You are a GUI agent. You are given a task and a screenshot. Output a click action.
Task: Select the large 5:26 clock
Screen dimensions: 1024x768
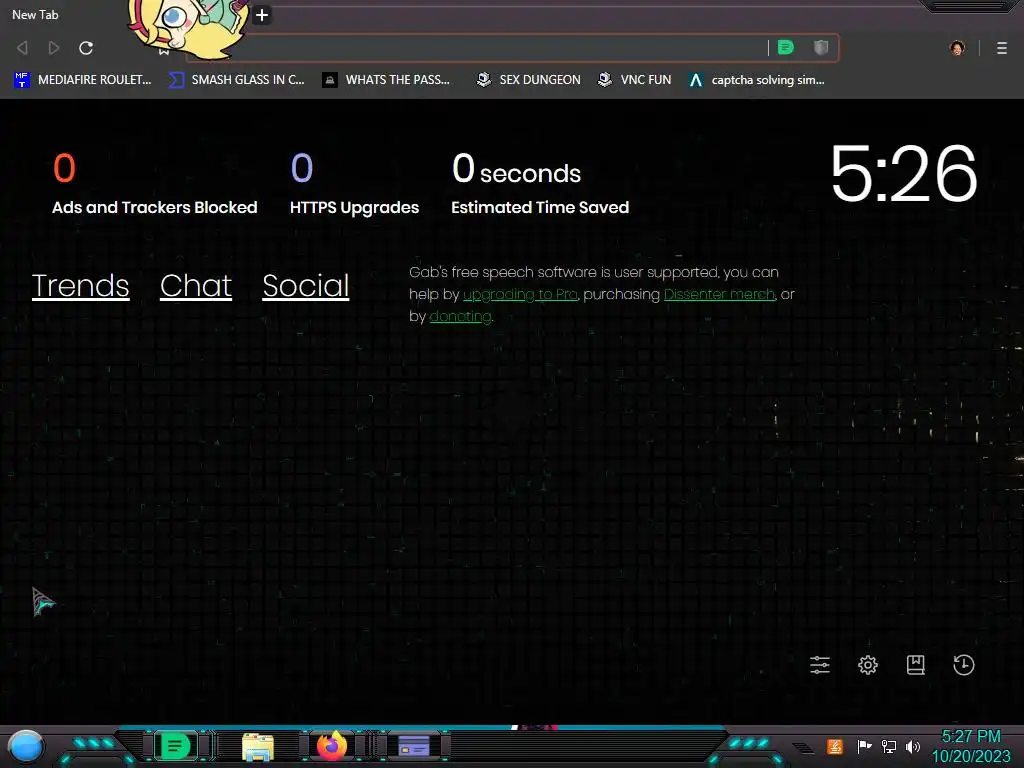coord(904,174)
